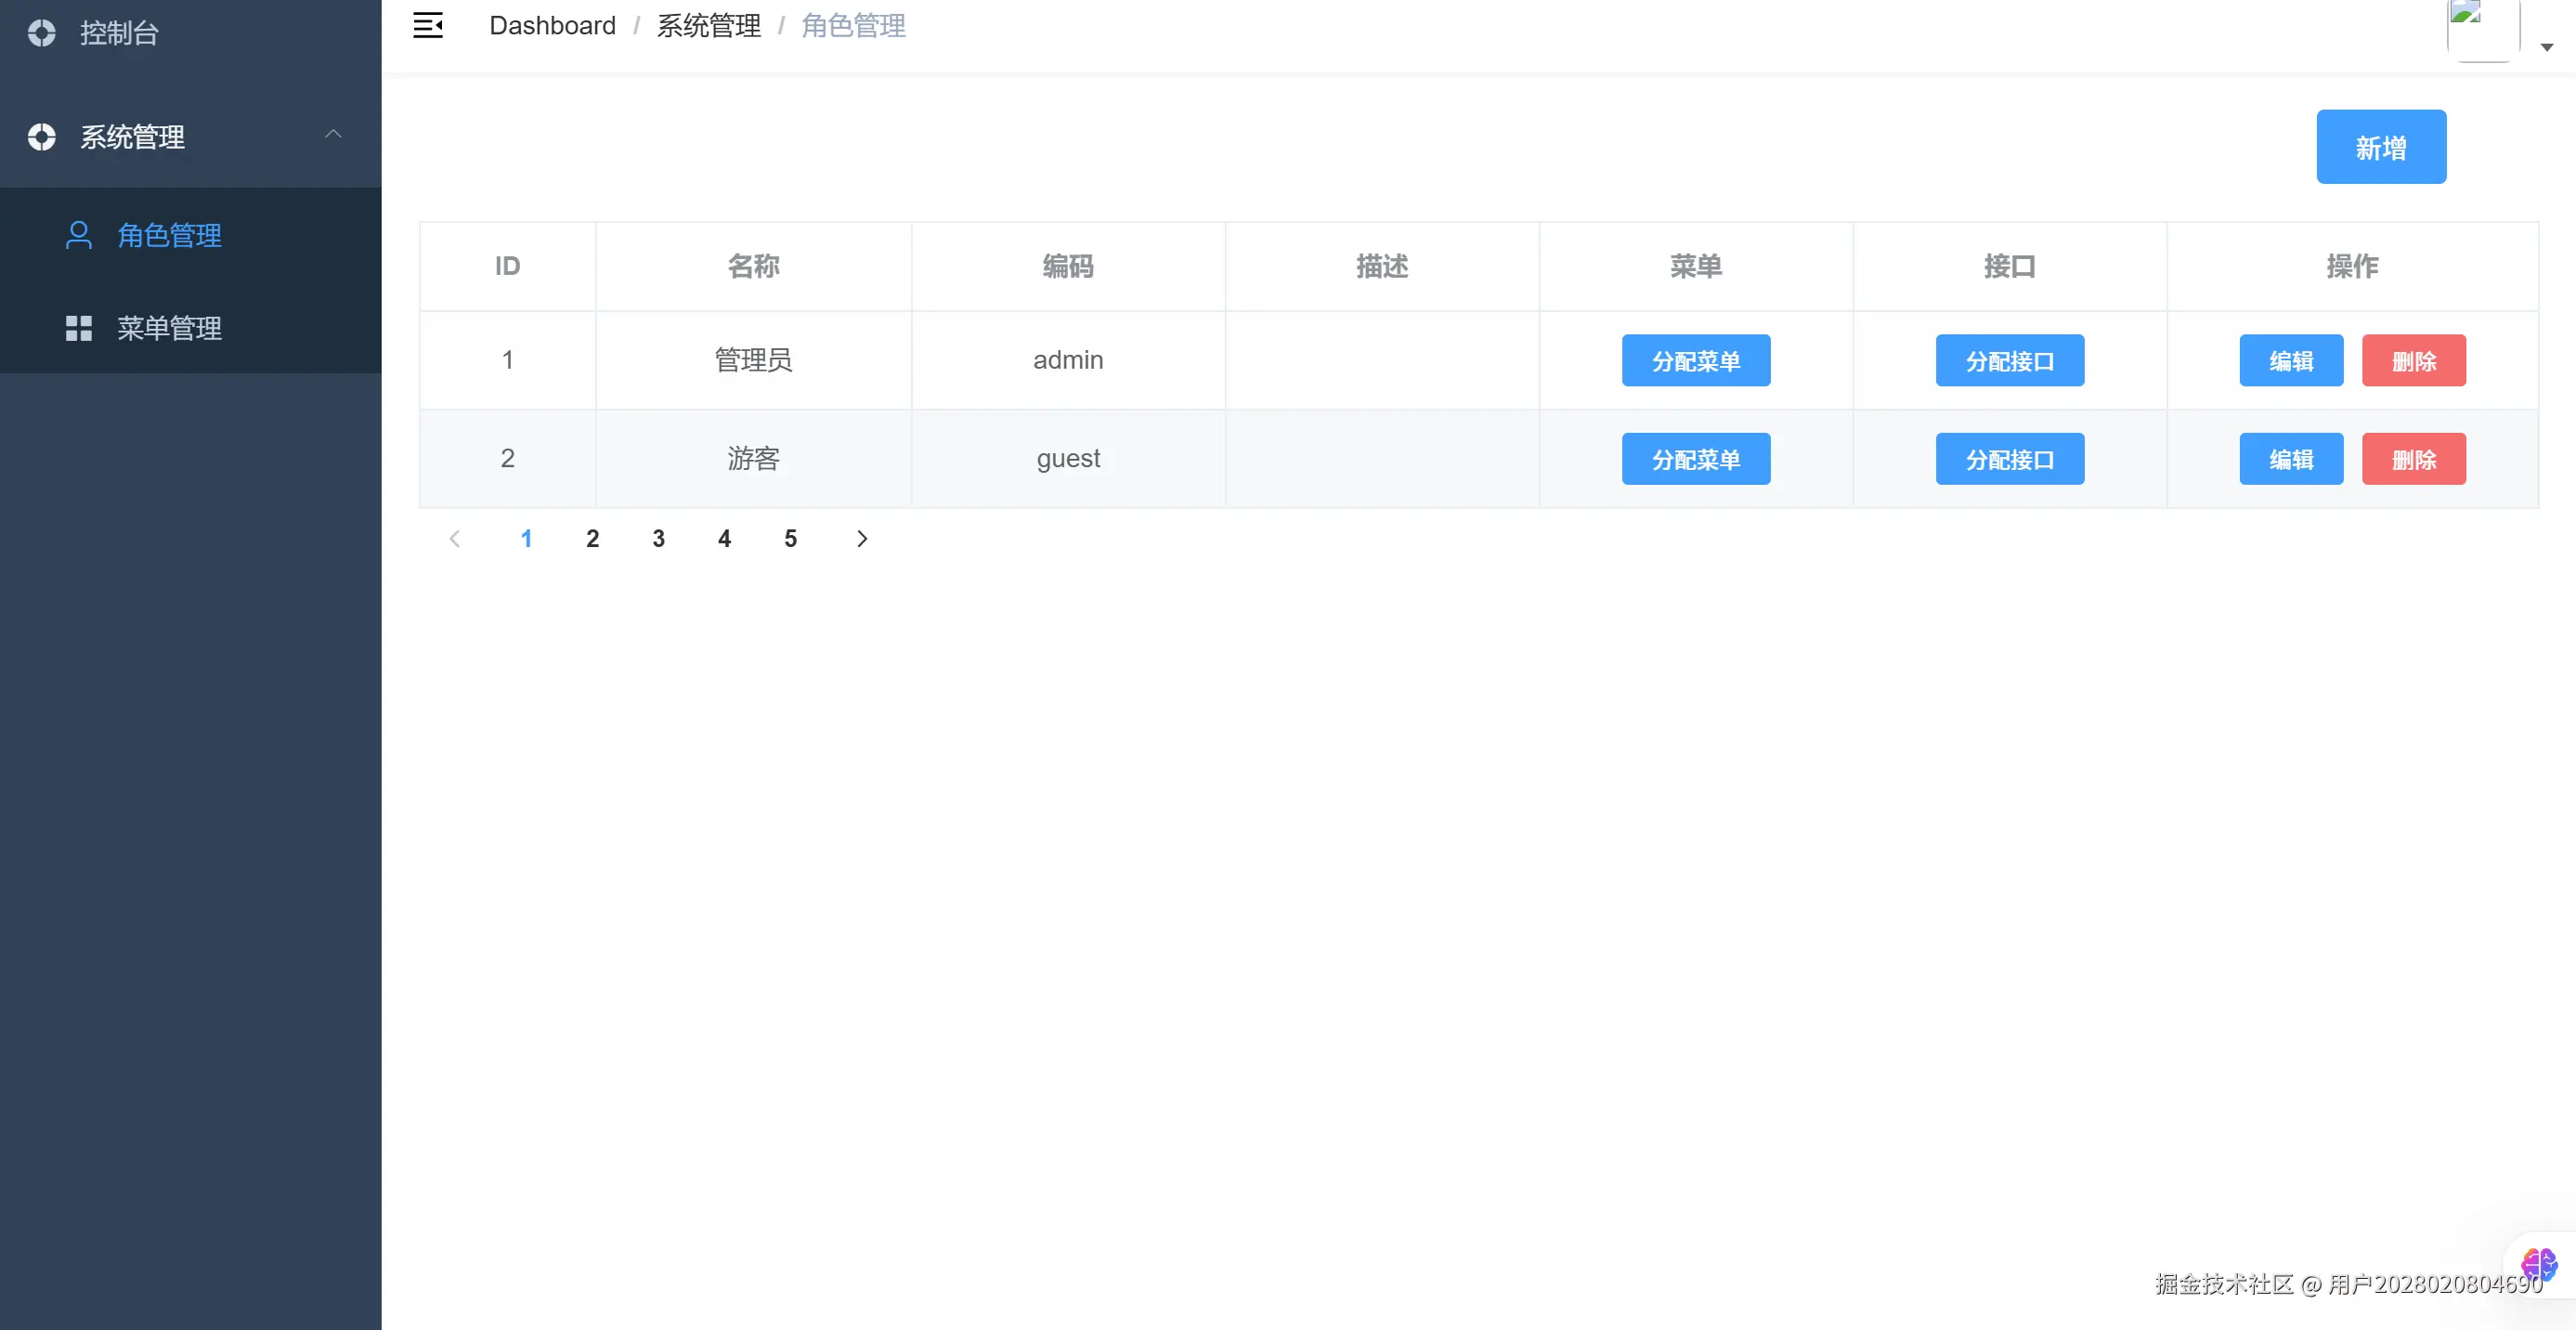Click the floating brain assistant icon
Image resolution: width=2576 pixels, height=1330 pixels.
tap(2538, 1265)
